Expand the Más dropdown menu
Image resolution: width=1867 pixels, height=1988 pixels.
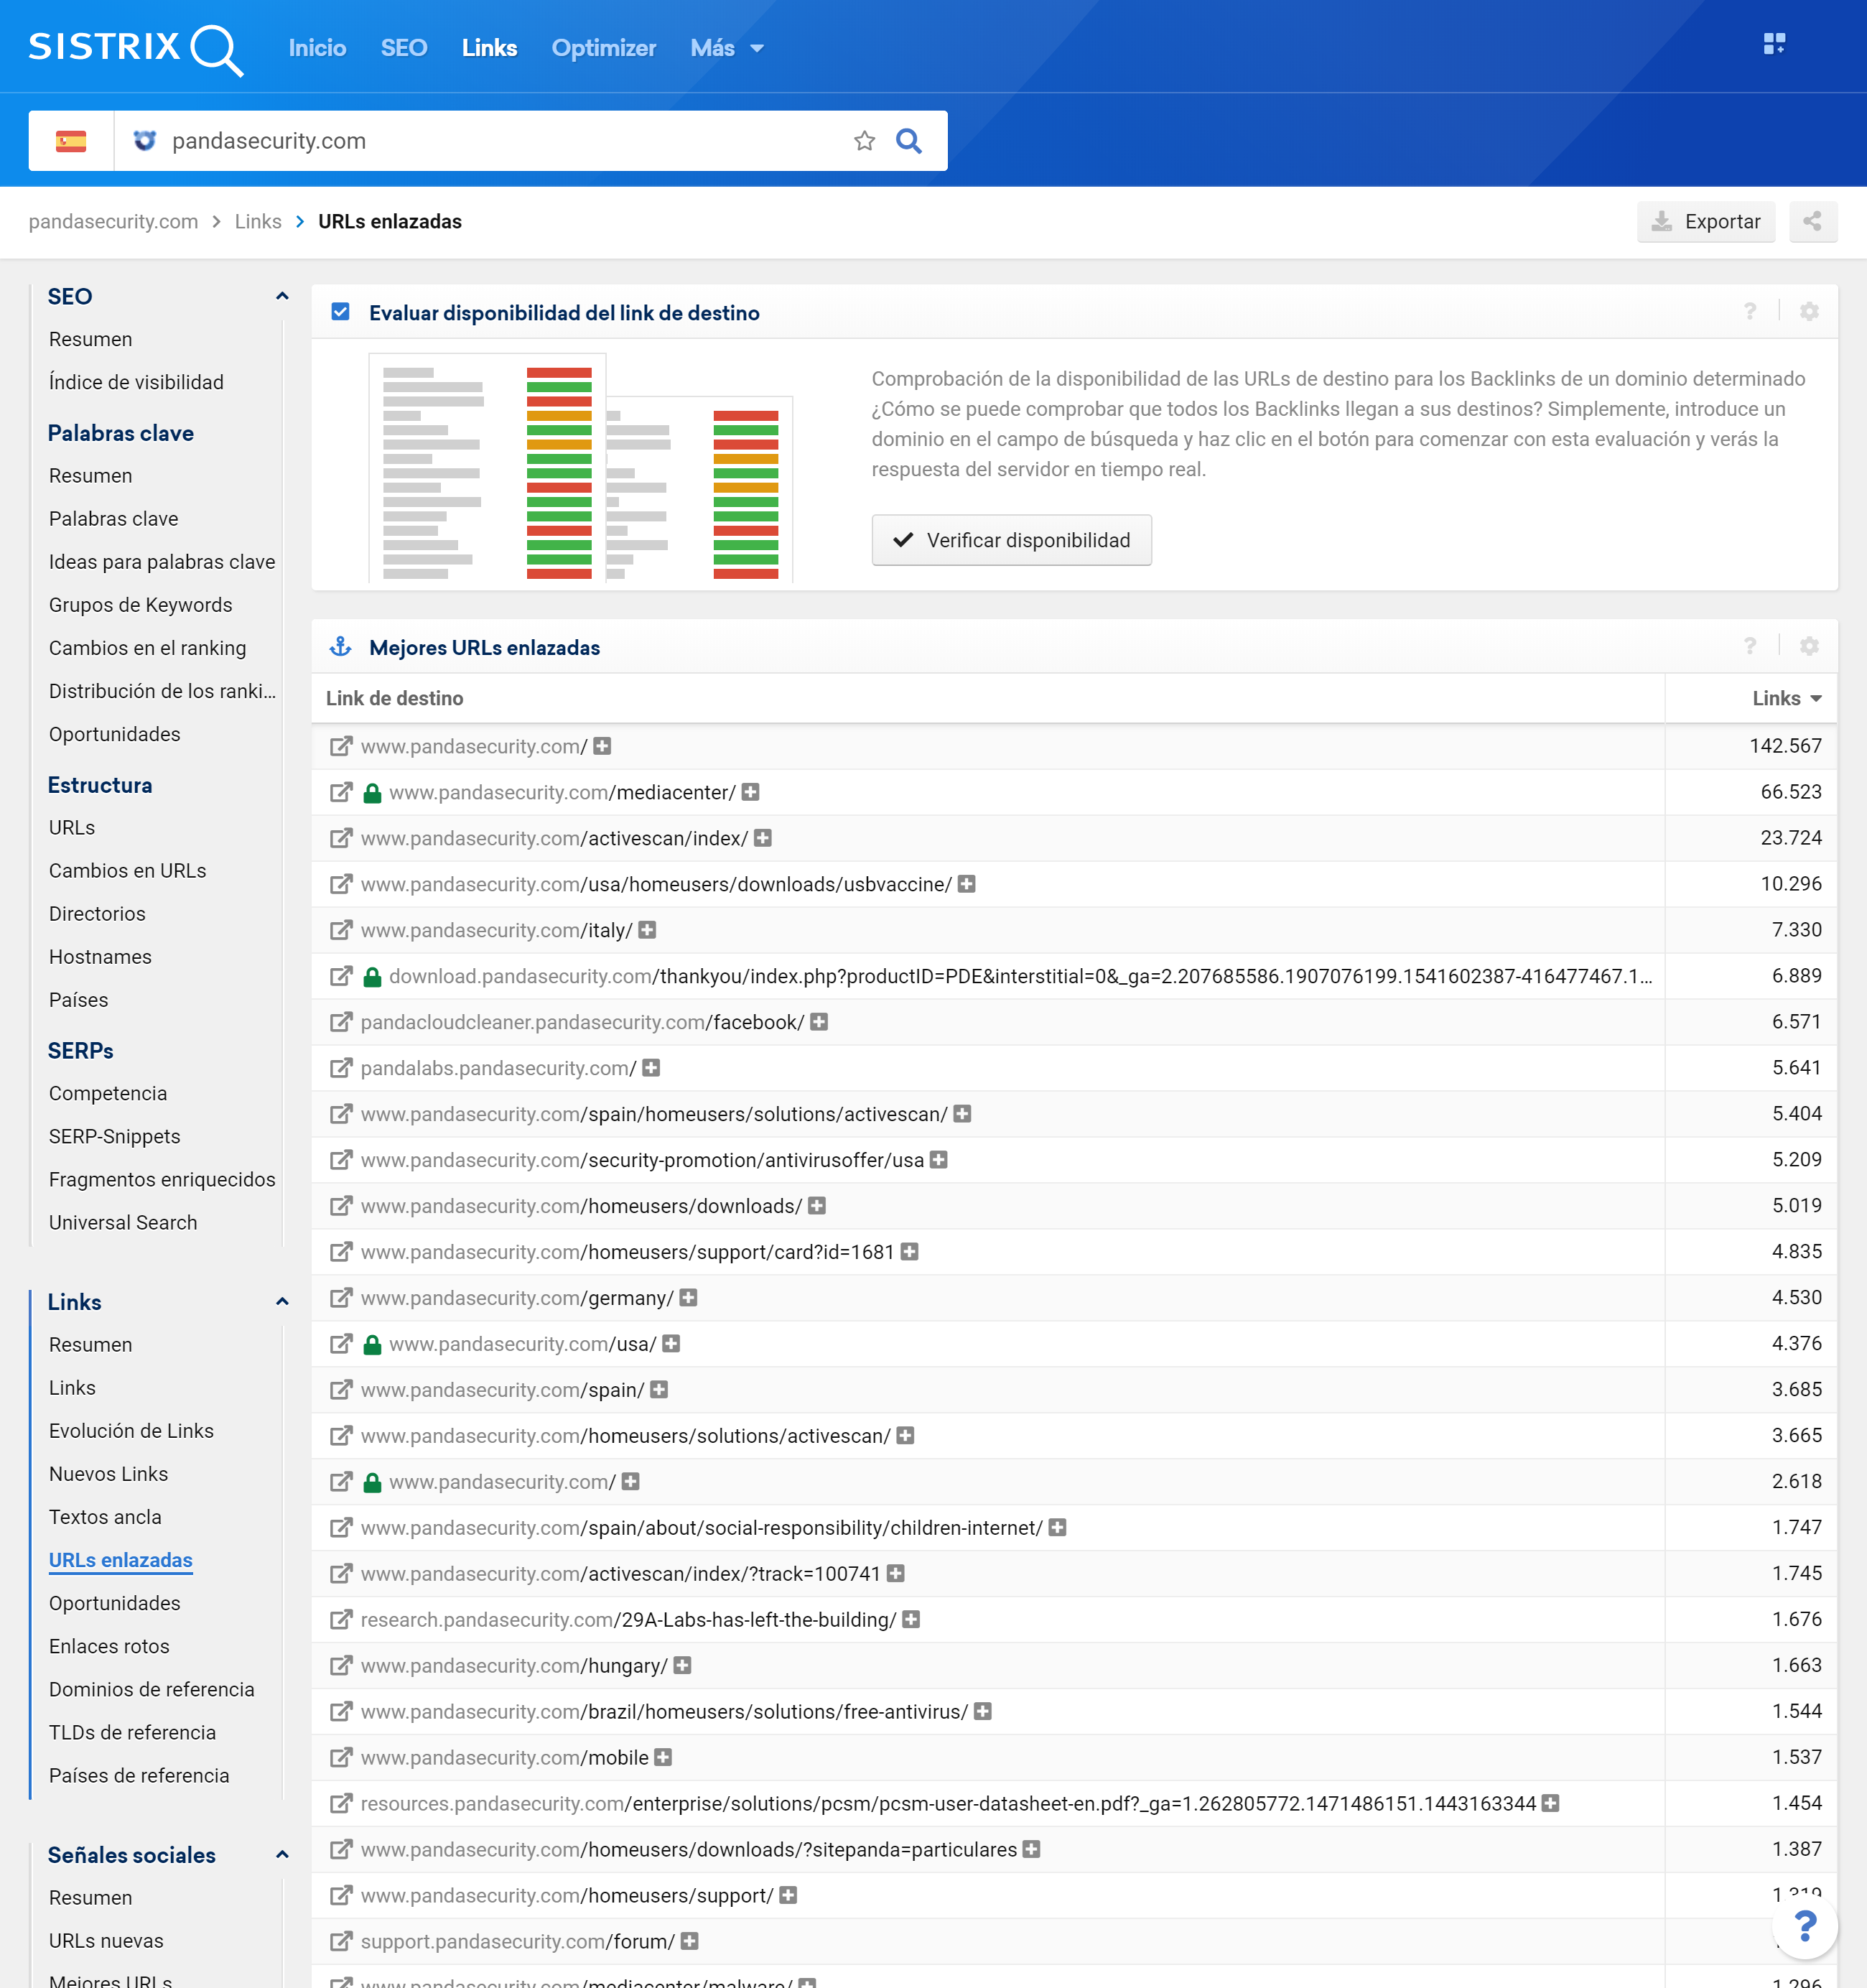(727, 48)
